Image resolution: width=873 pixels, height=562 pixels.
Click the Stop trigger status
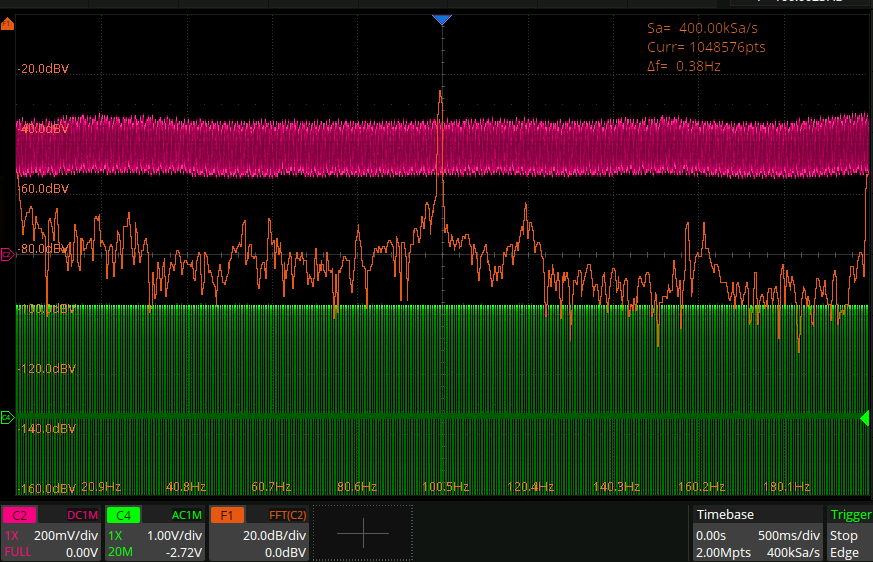843,535
